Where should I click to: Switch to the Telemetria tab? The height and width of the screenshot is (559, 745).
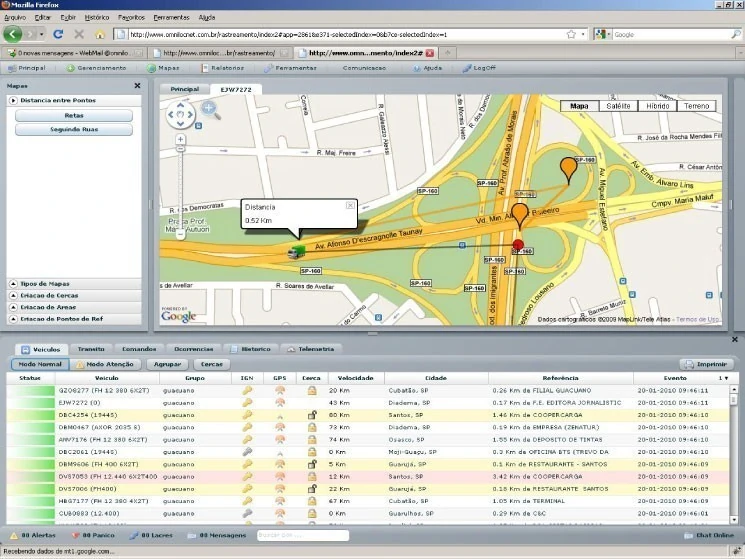coord(311,349)
